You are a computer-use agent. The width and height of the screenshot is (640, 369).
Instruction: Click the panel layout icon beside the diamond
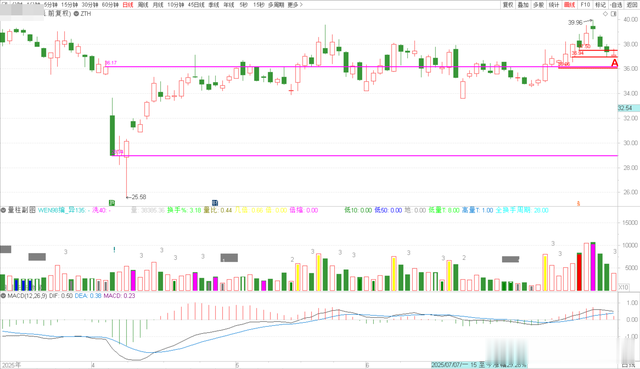pos(613,14)
